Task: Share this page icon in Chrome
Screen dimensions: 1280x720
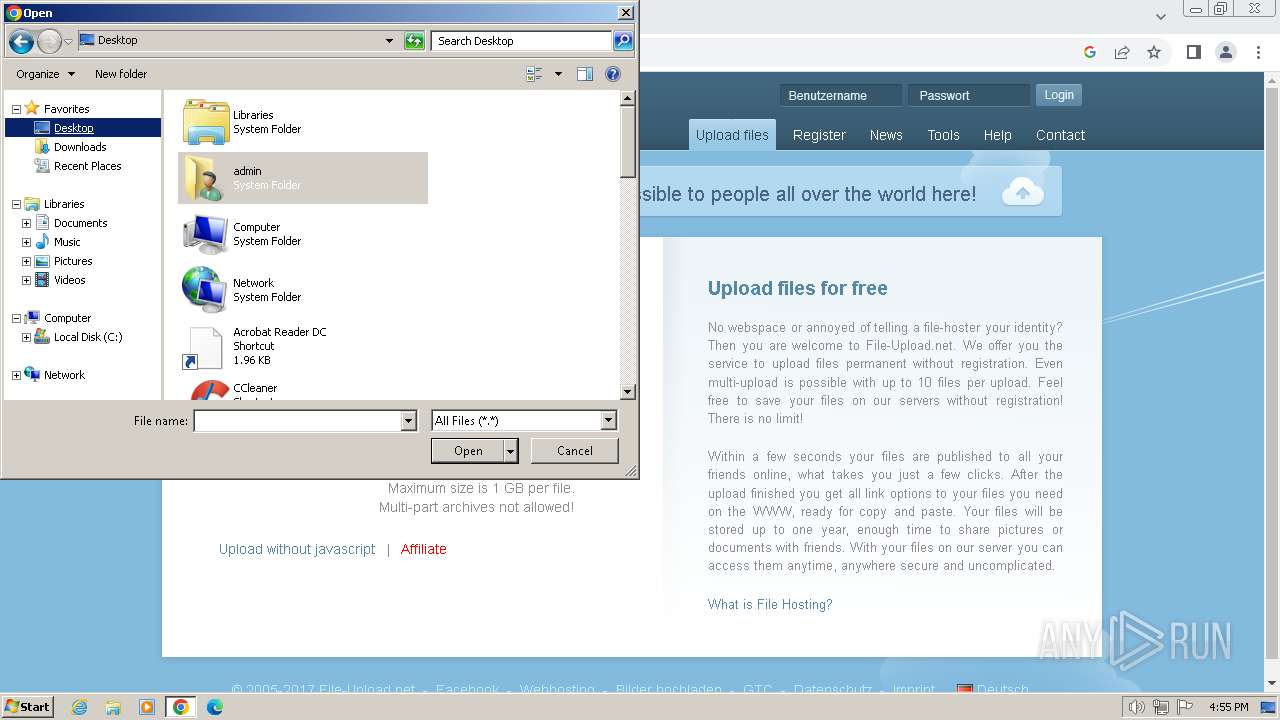Action: pyautogui.click(x=1122, y=52)
